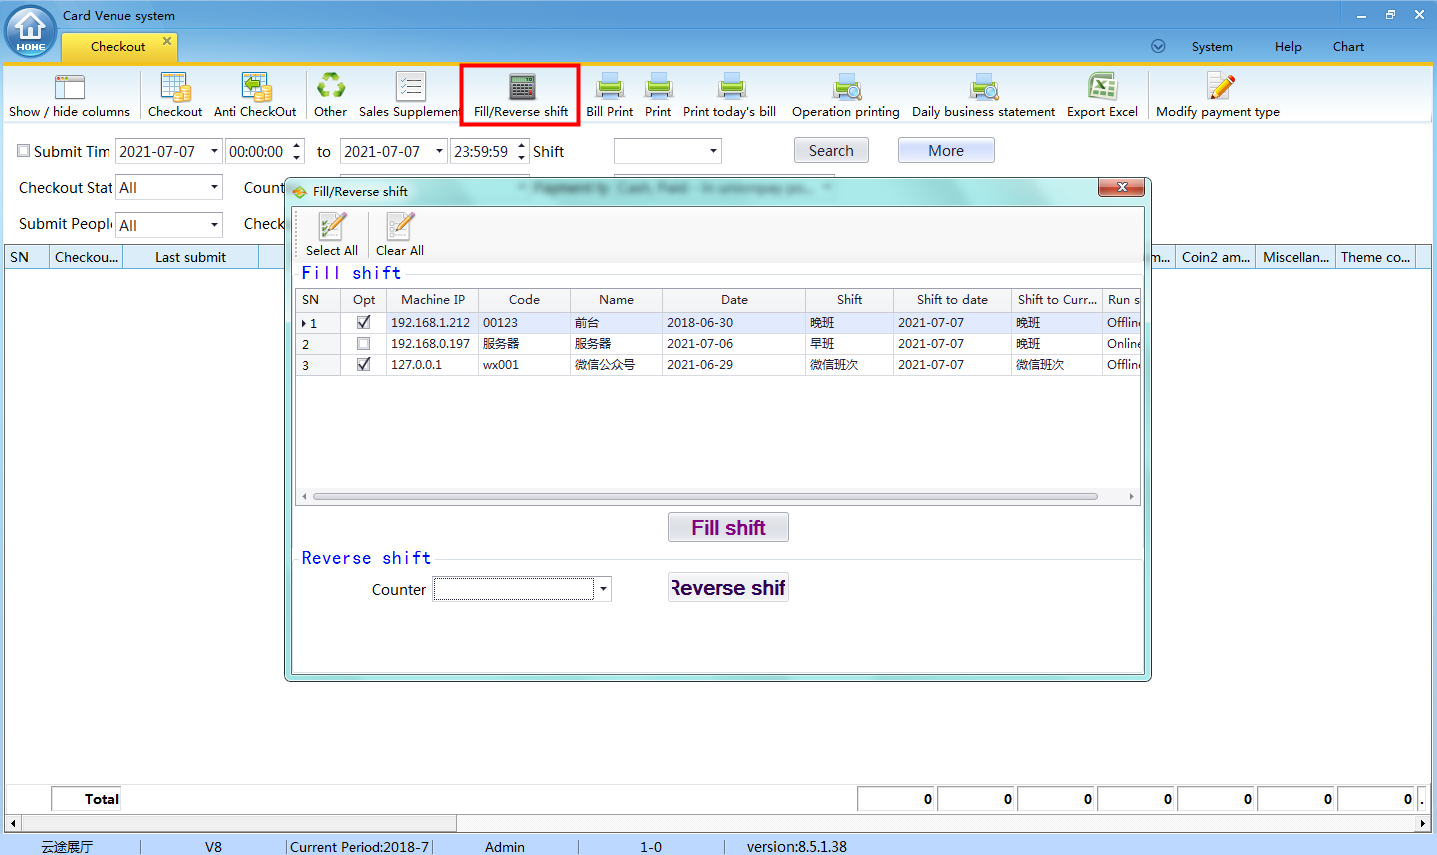Click the Machine IP column header
Viewport: 1437px width, 855px height.
pyautogui.click(x=432, y=299)
